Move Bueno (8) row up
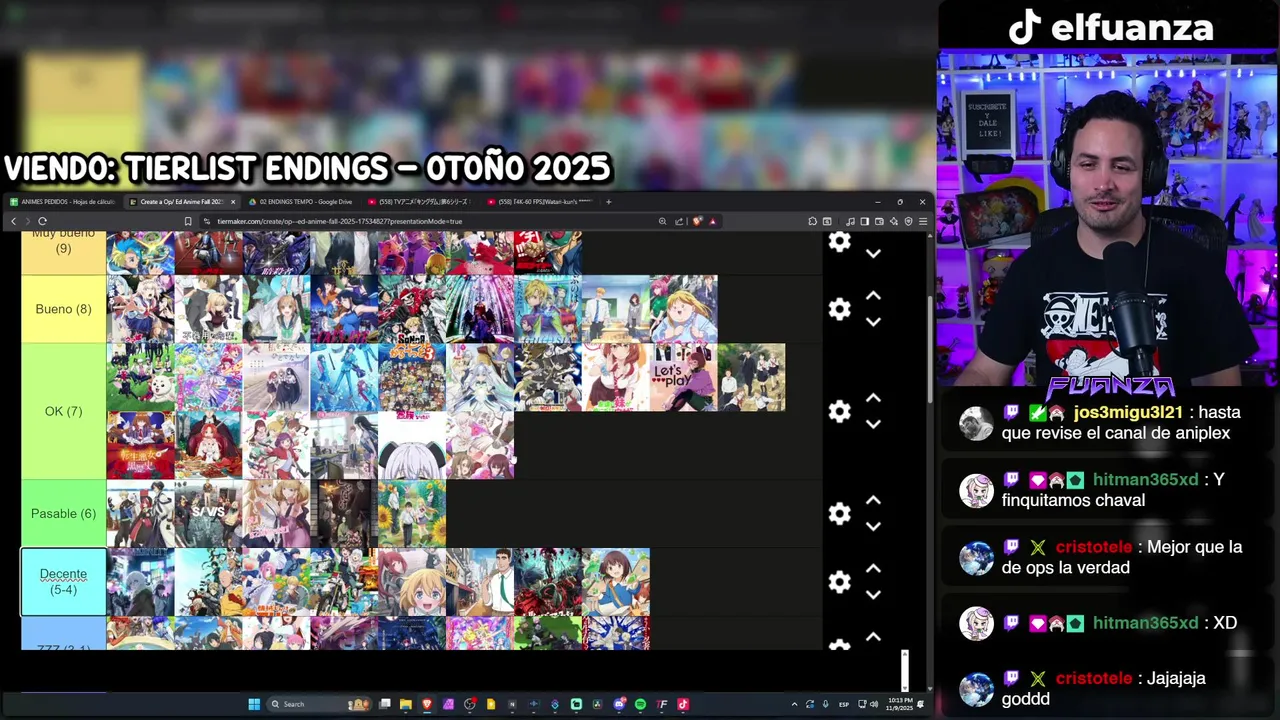1280x720 pixels. [873, 296]
